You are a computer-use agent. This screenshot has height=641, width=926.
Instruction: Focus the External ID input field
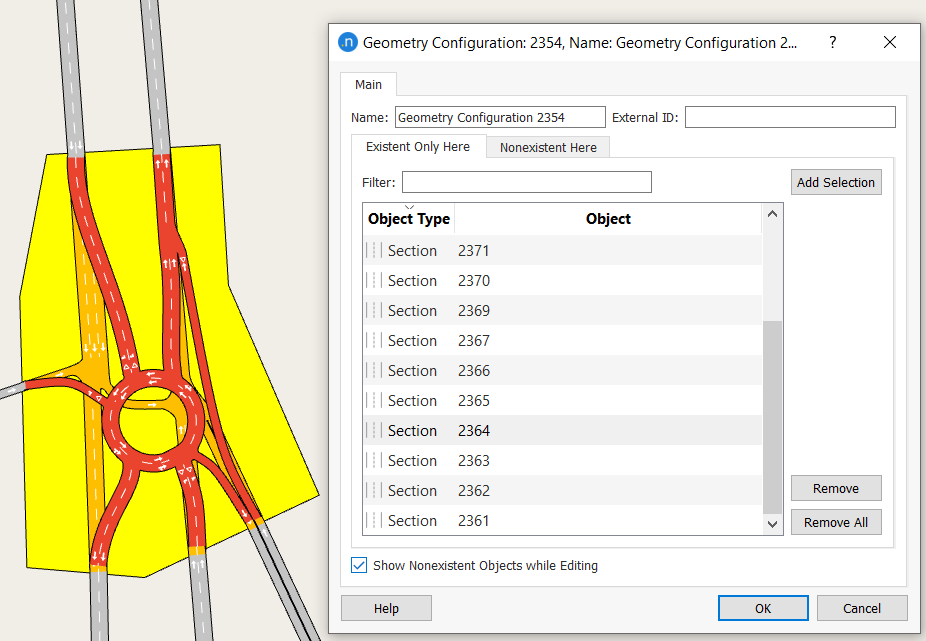[789, 118]
